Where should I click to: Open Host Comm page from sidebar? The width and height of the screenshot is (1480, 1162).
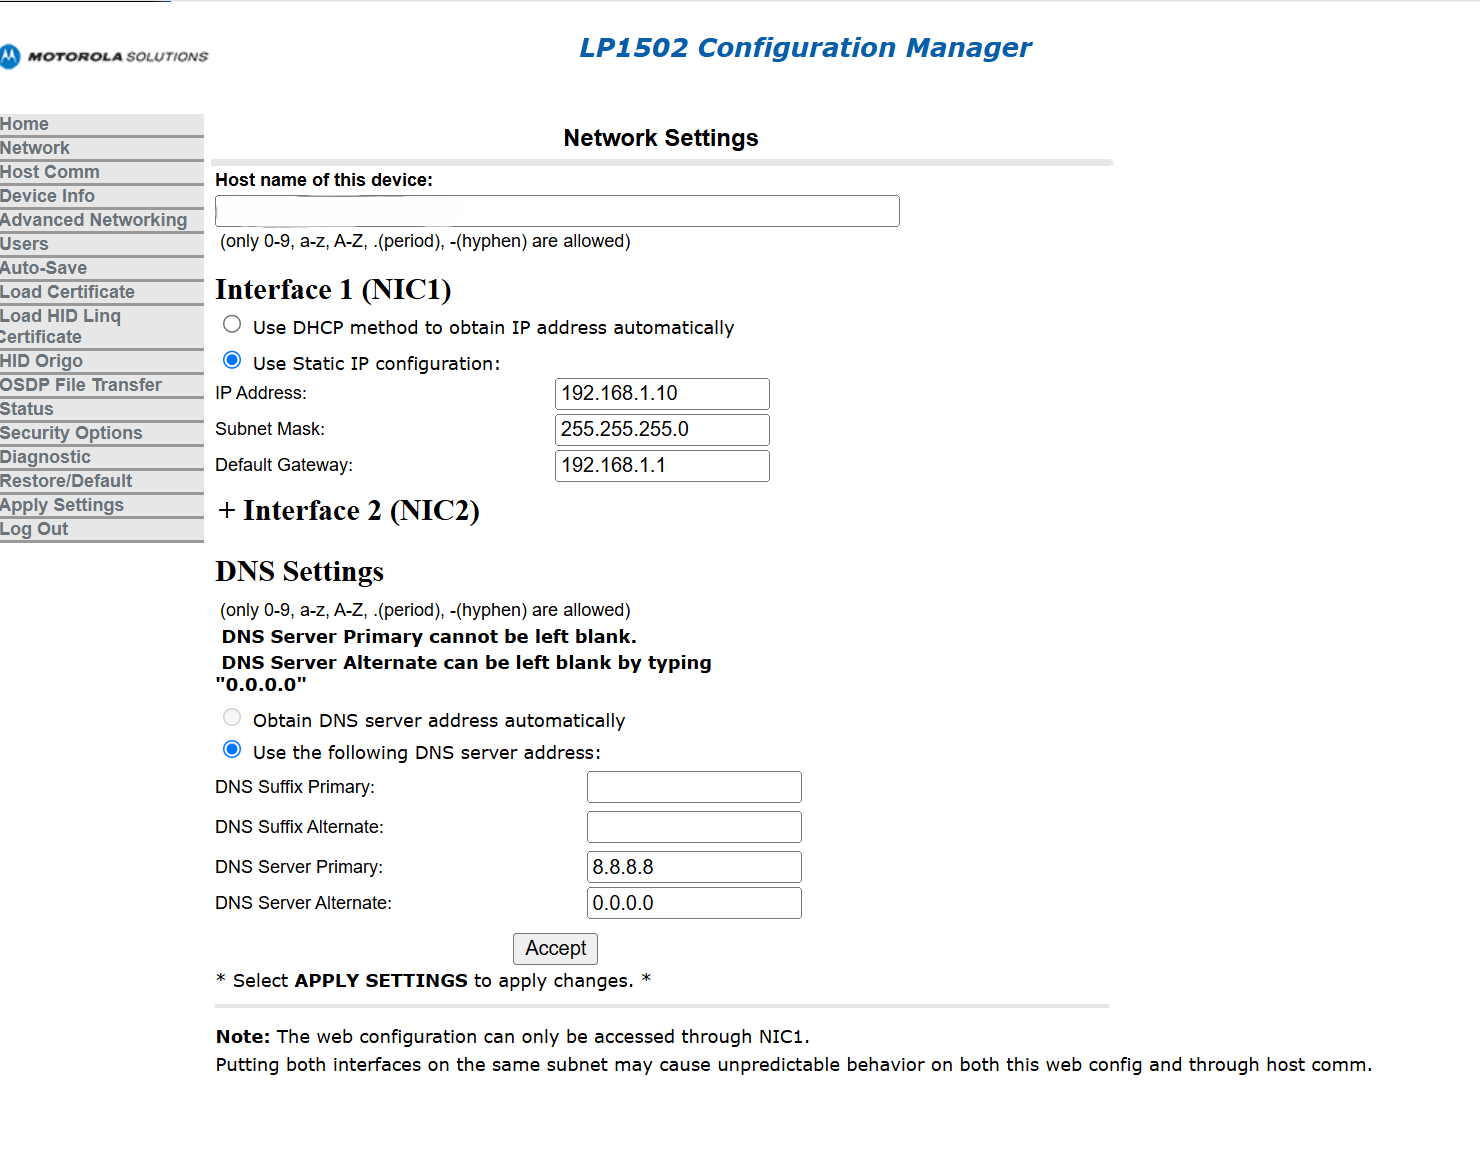pos(50,172)
